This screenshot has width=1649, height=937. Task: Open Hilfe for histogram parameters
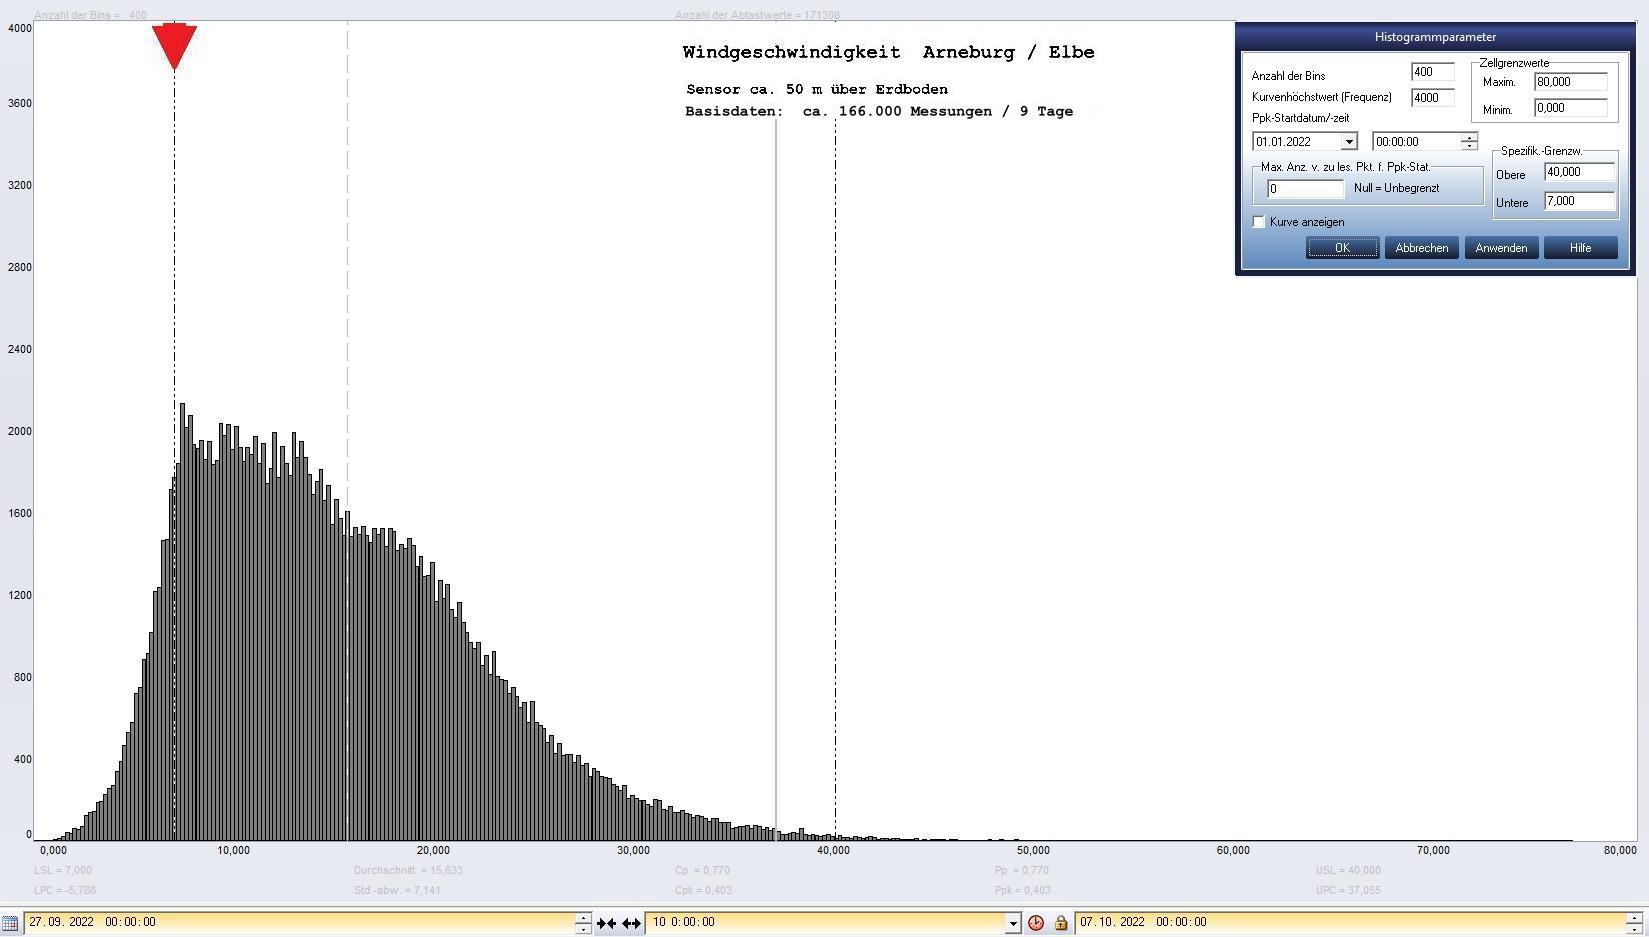click(1580, 248)
